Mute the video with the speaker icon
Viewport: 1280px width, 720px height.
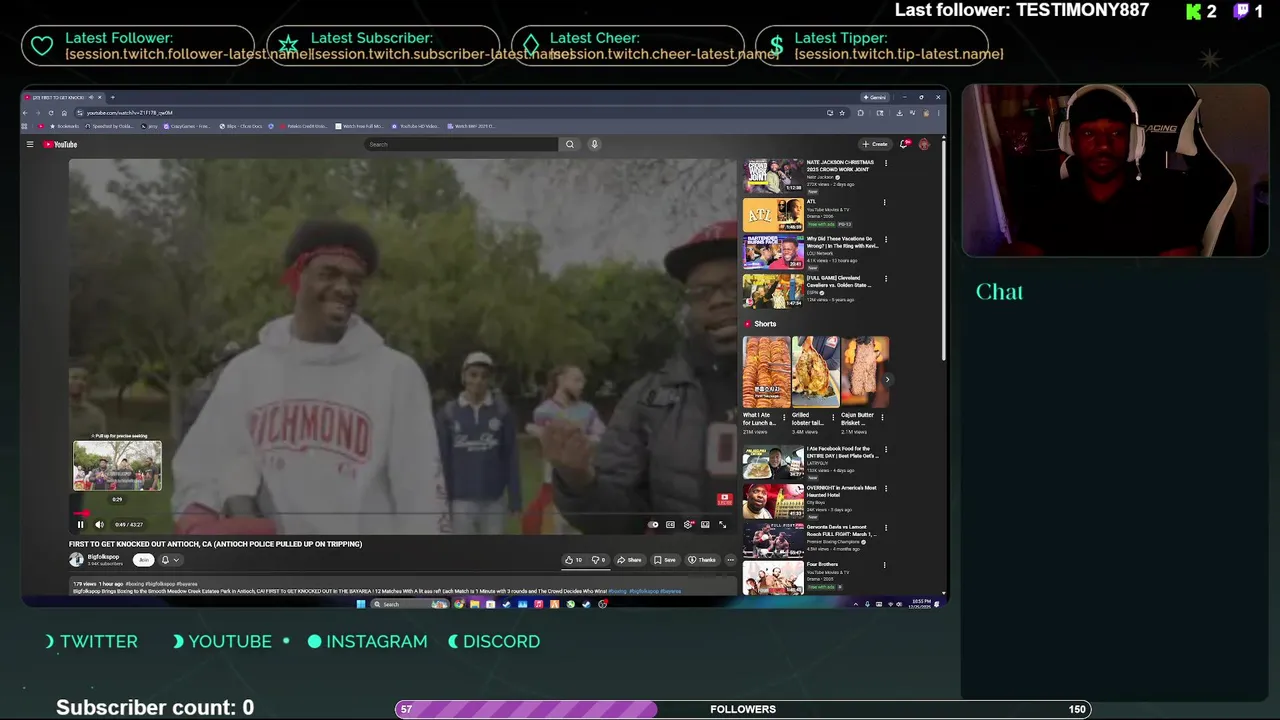(99, 524)
